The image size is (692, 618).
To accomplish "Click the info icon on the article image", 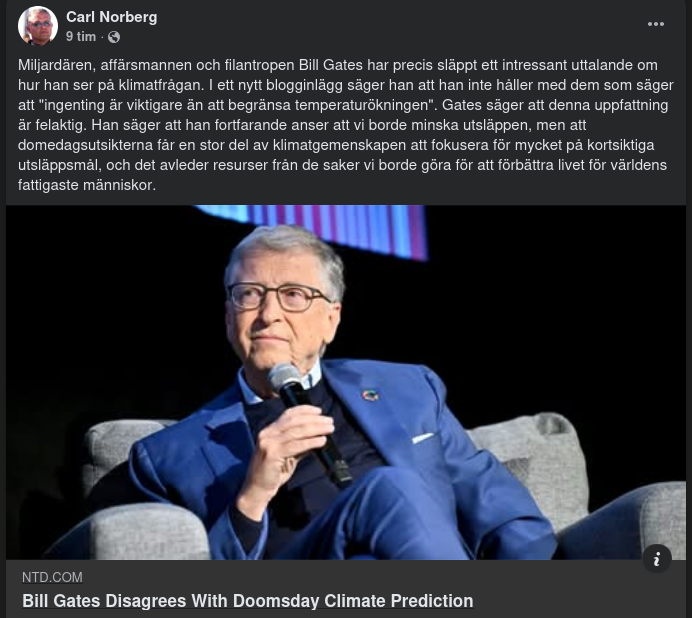I will pyautogui.click(x=657, y=559).
